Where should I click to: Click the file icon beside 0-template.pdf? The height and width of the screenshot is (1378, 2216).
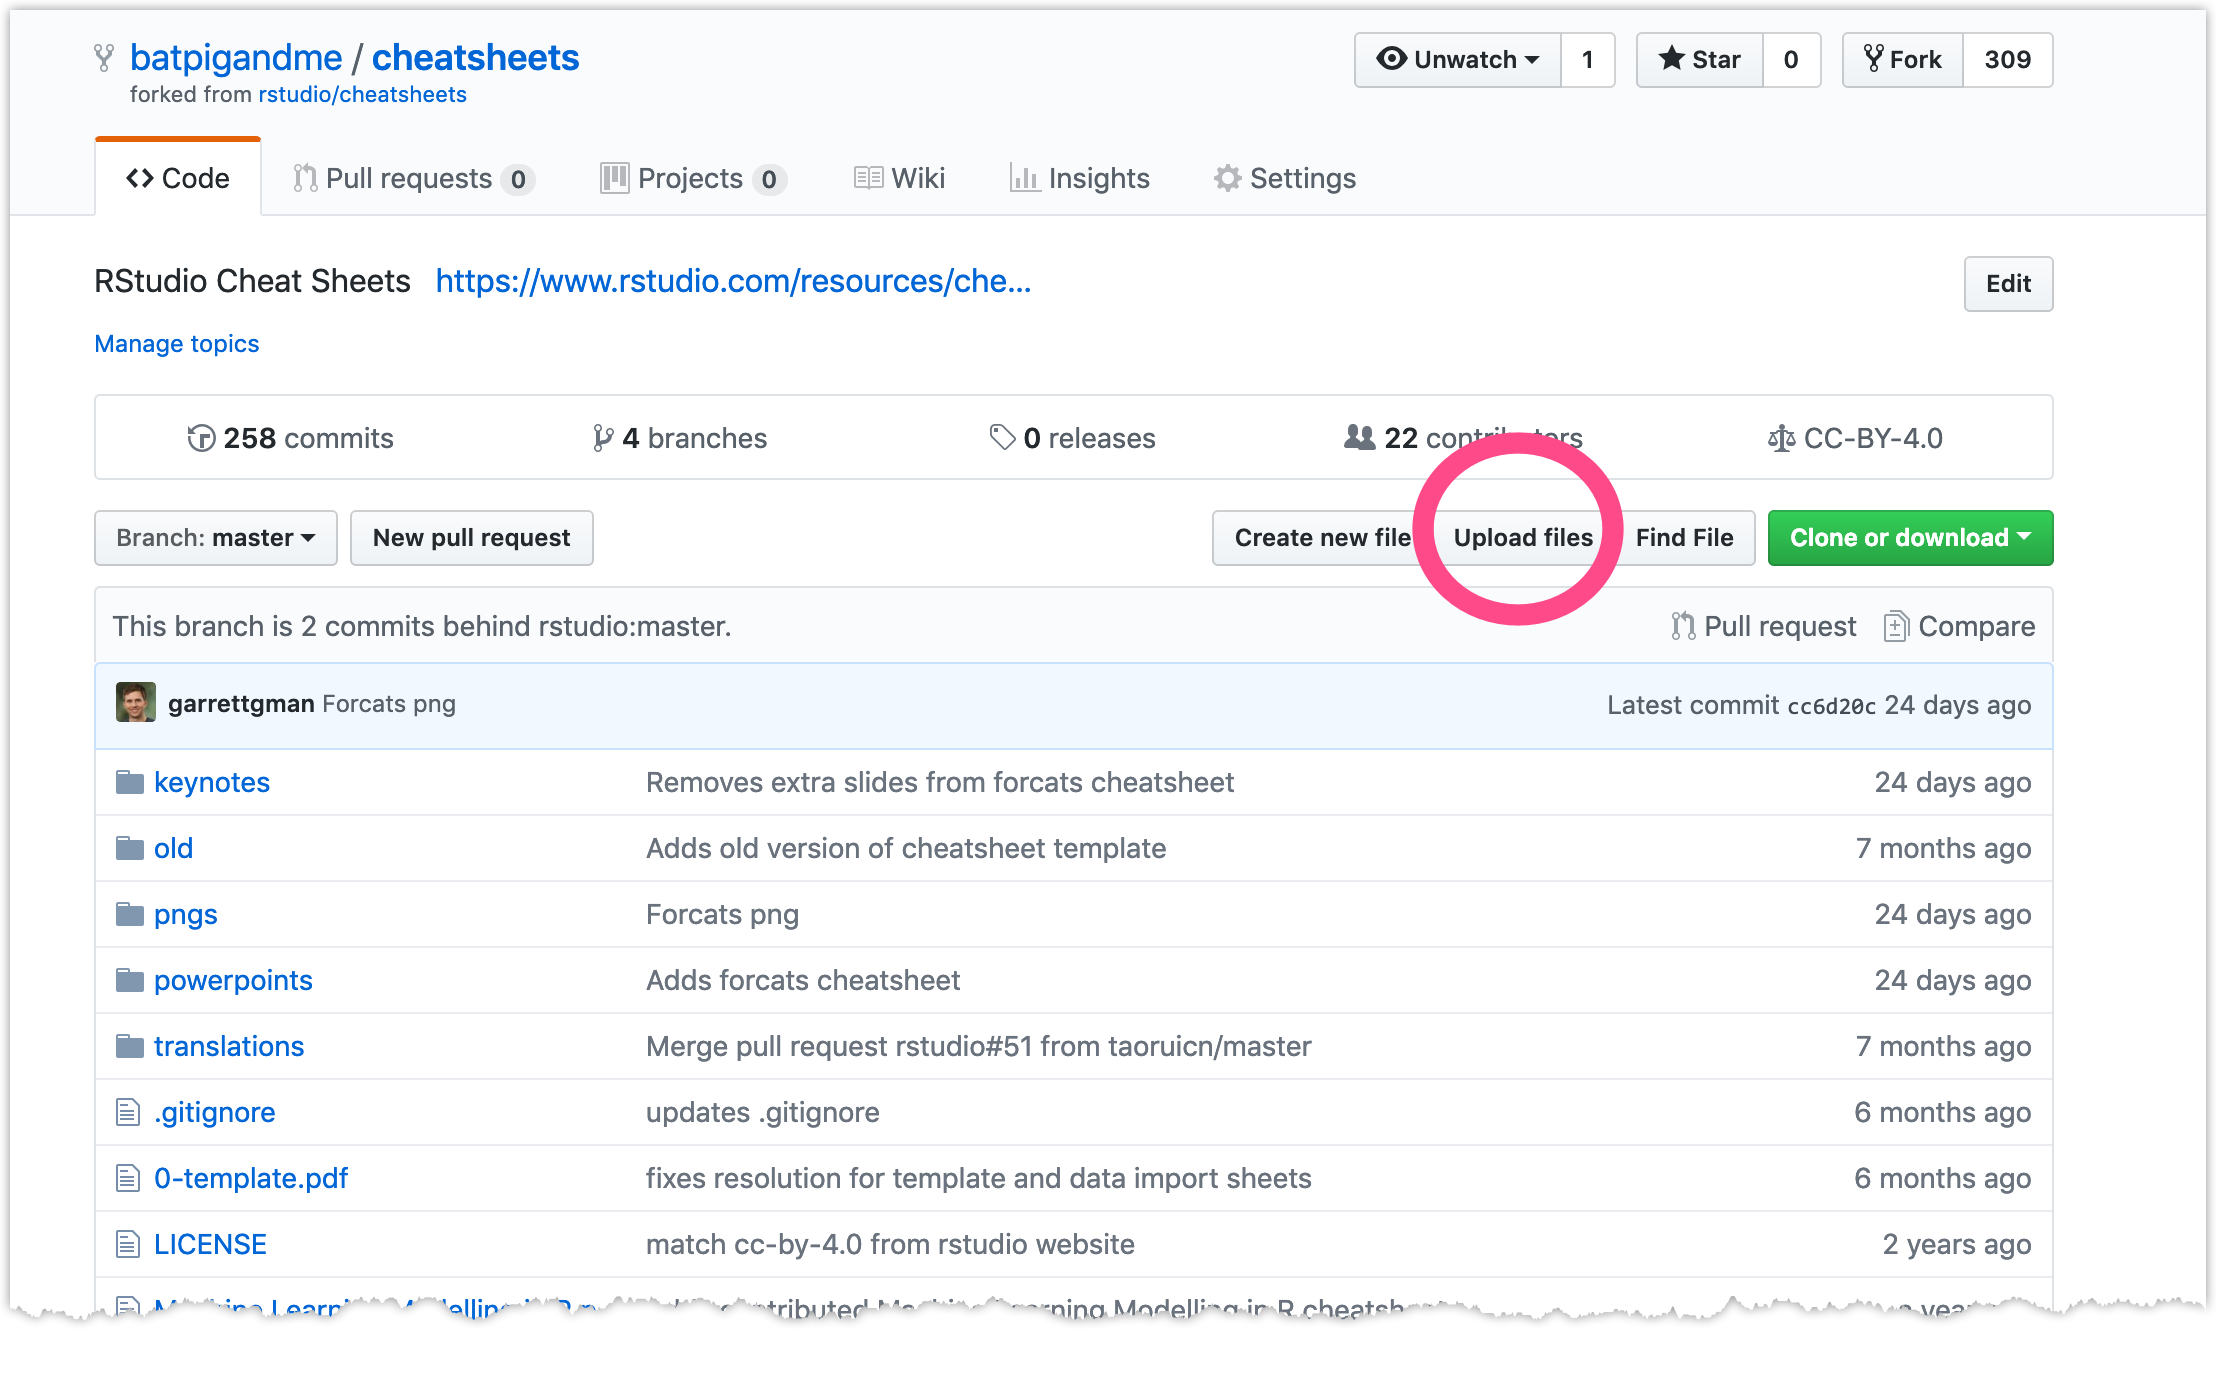(x=127, y=1178)
